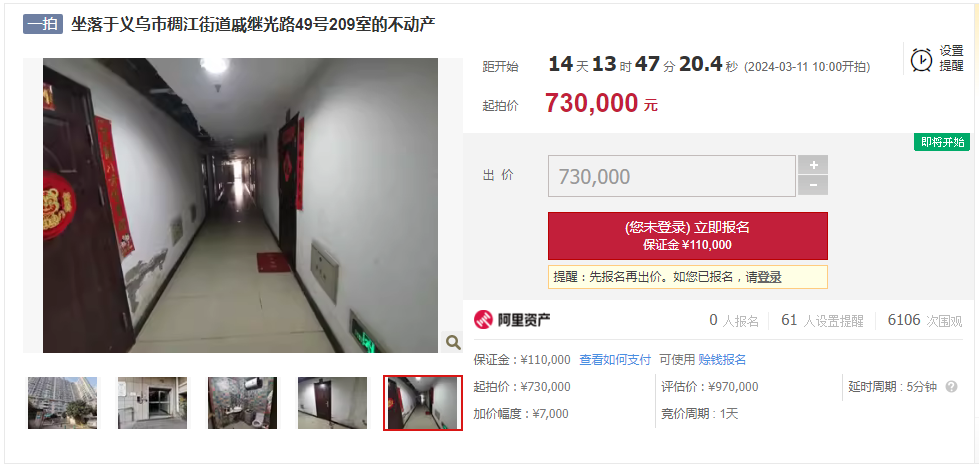The width and height of the screenshot is (979, 469).
Task: Click the help question mark beside 延时周期
Action: [951, 387]
